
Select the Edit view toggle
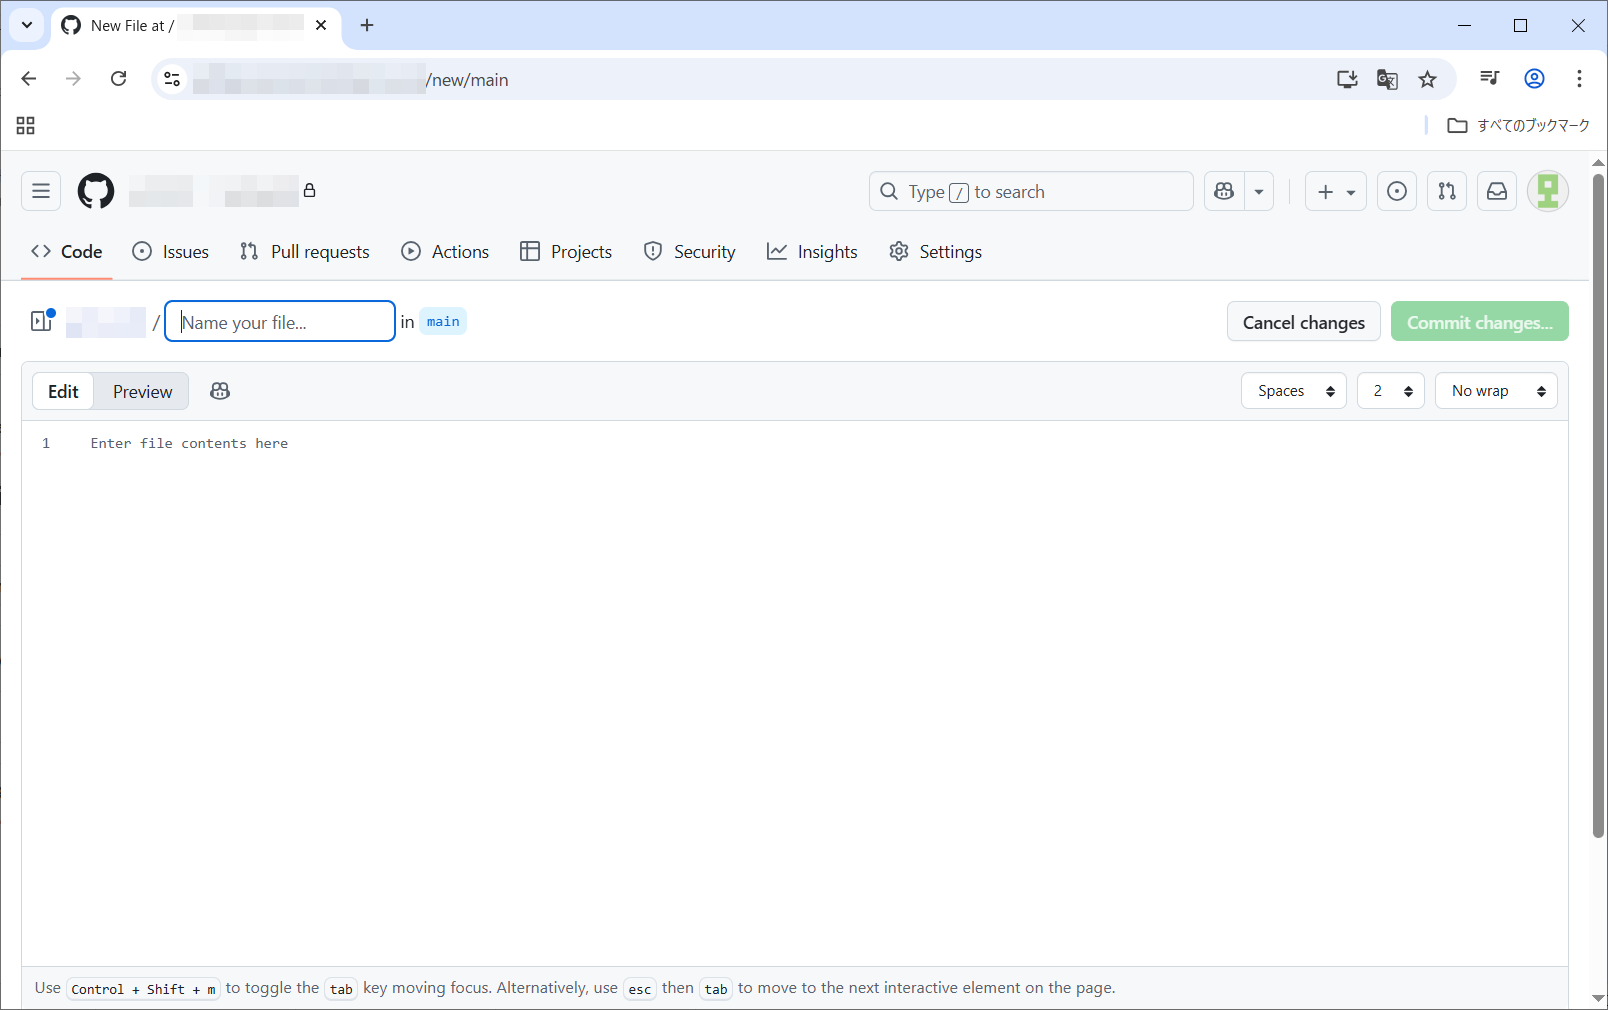(x=63, y=391)
